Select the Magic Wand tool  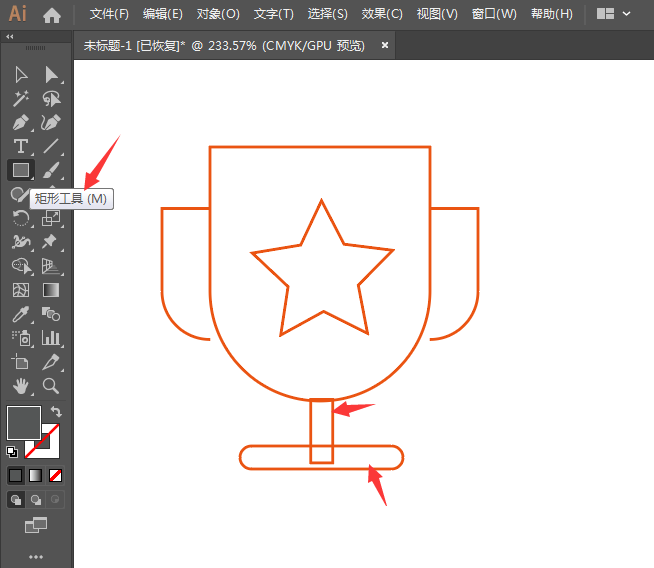click(x=21, y=99)
